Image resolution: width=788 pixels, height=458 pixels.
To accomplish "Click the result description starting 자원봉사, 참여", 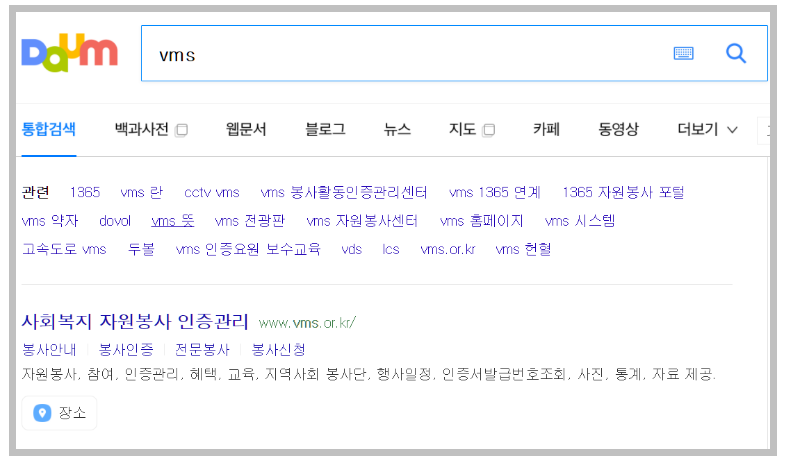I will [x=369, y=375].
